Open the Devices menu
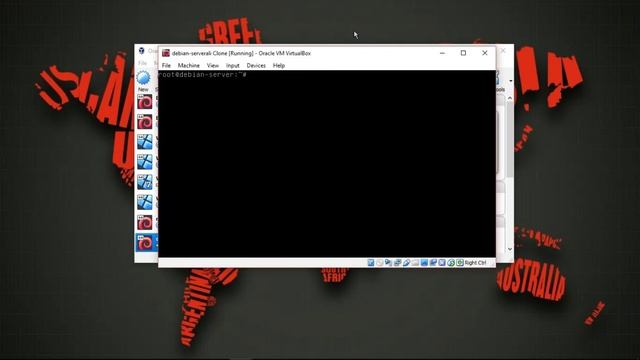Screen dimensions: 640x360 point(256,65)
